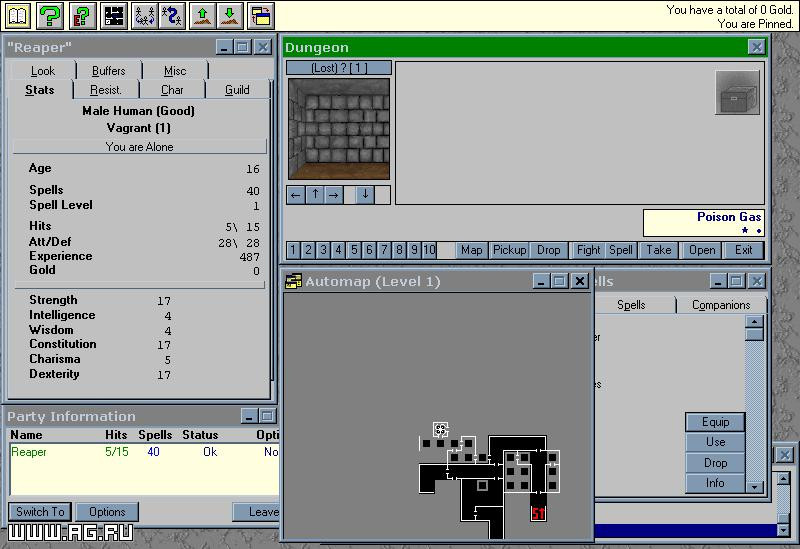Minimize the Party Information window

(x=249, y=416)
